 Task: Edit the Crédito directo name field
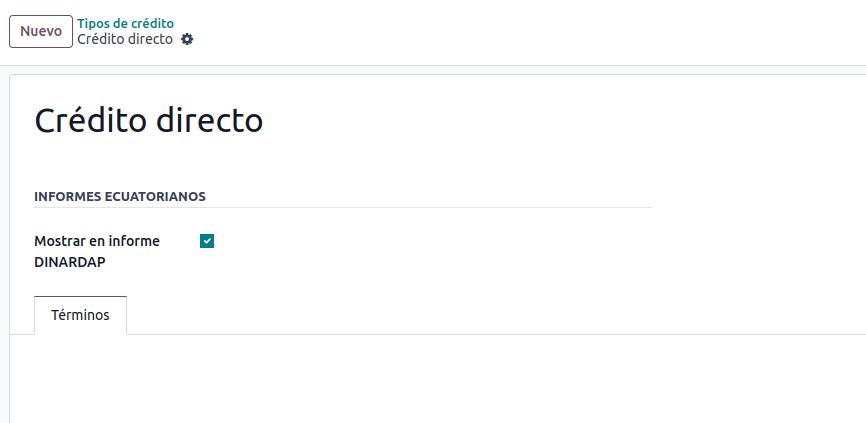(149, 120)
